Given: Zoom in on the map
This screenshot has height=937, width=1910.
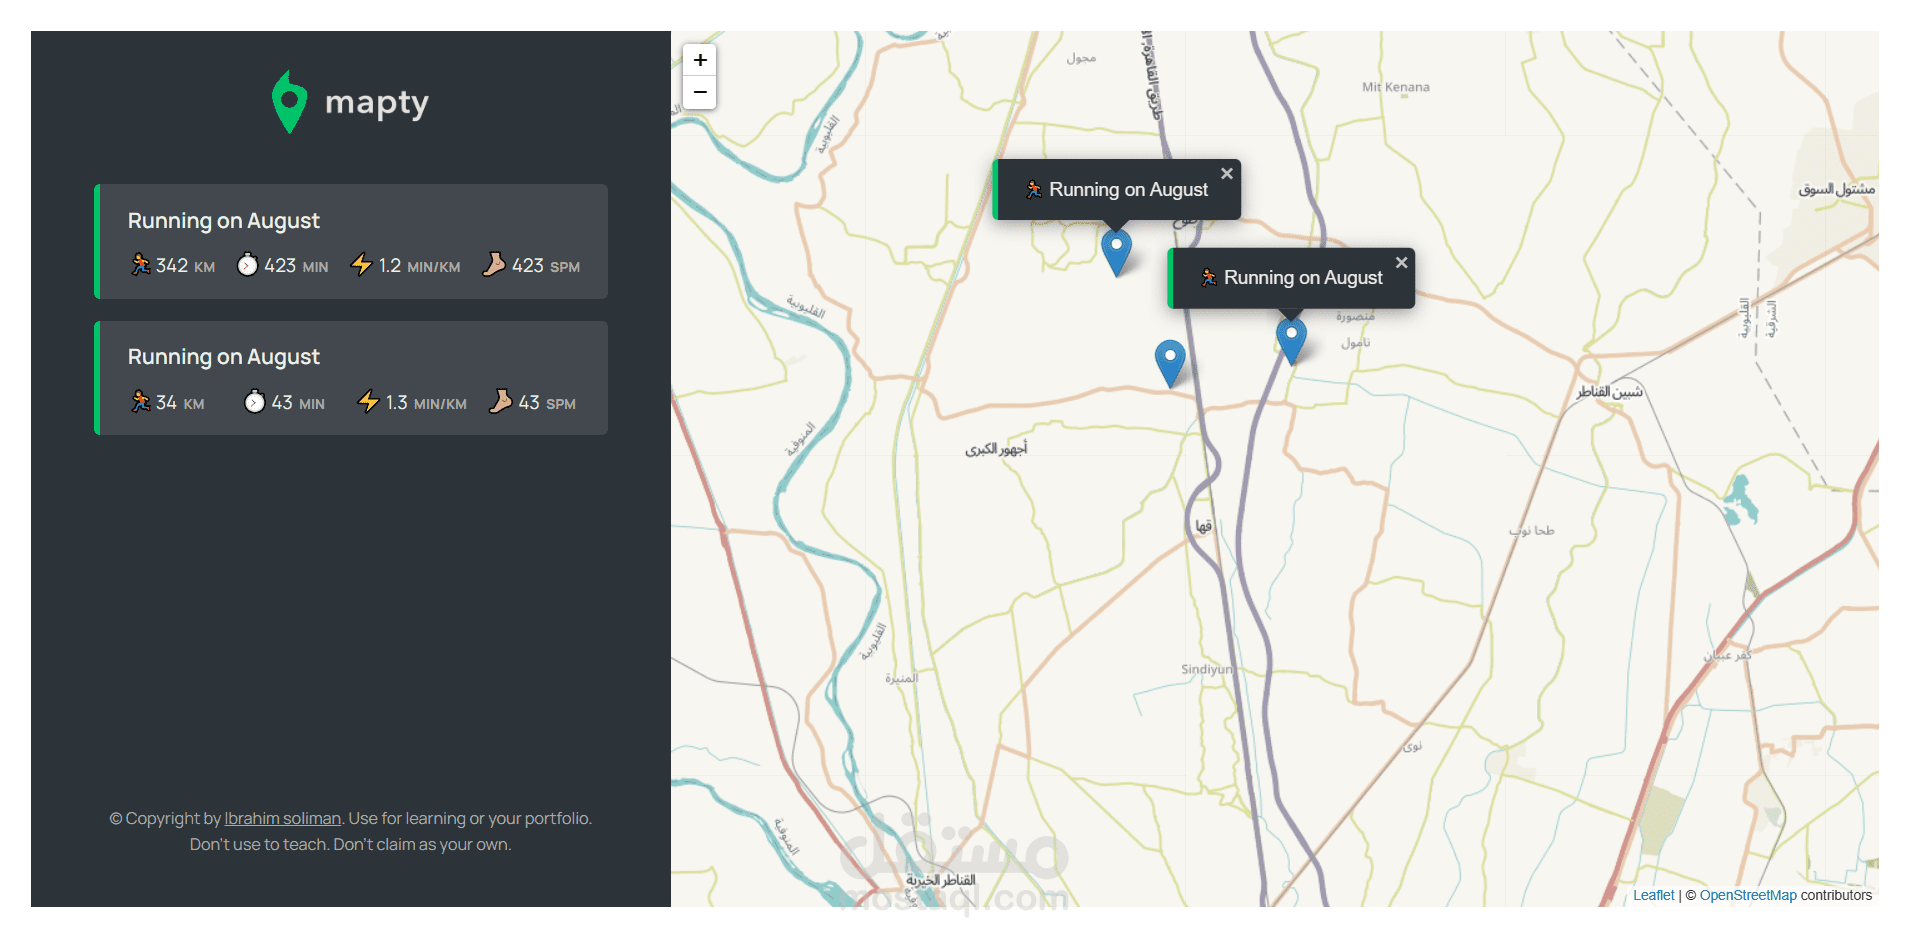Looking at the screenshot, I should (x=700, y=60).
